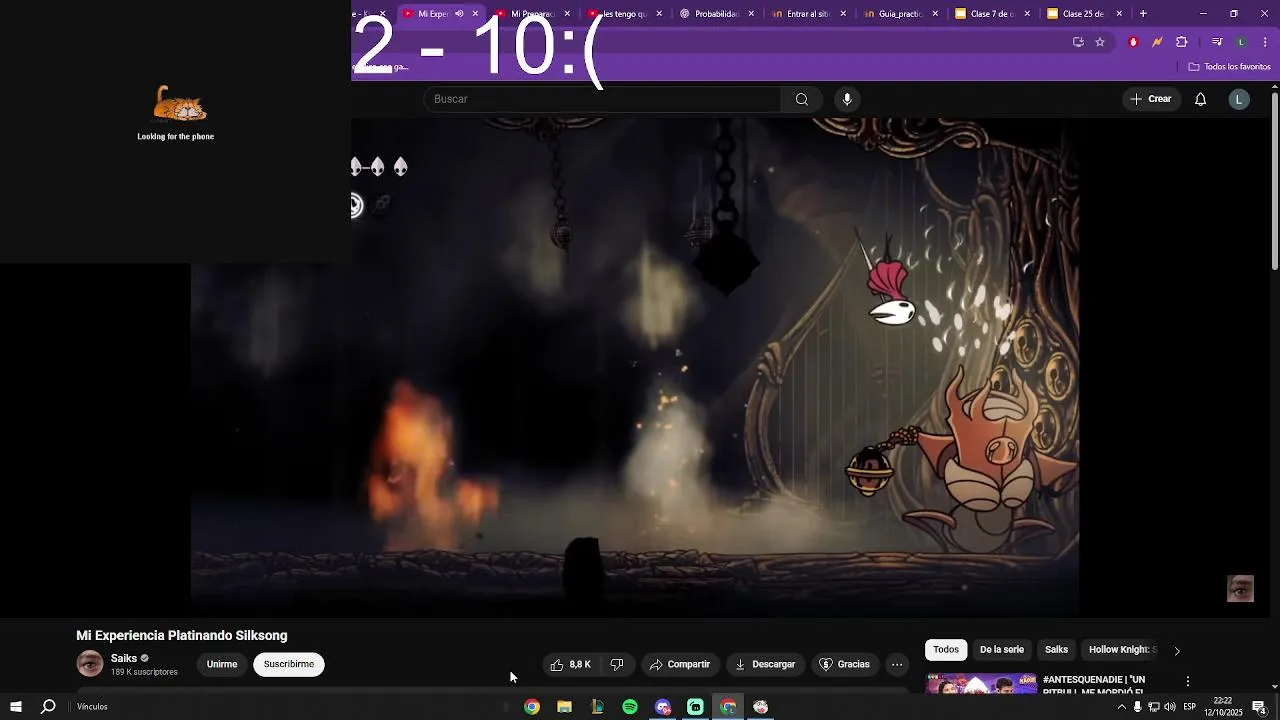Switch to the 'Entrar al sitio' tab

coord(809,14)
